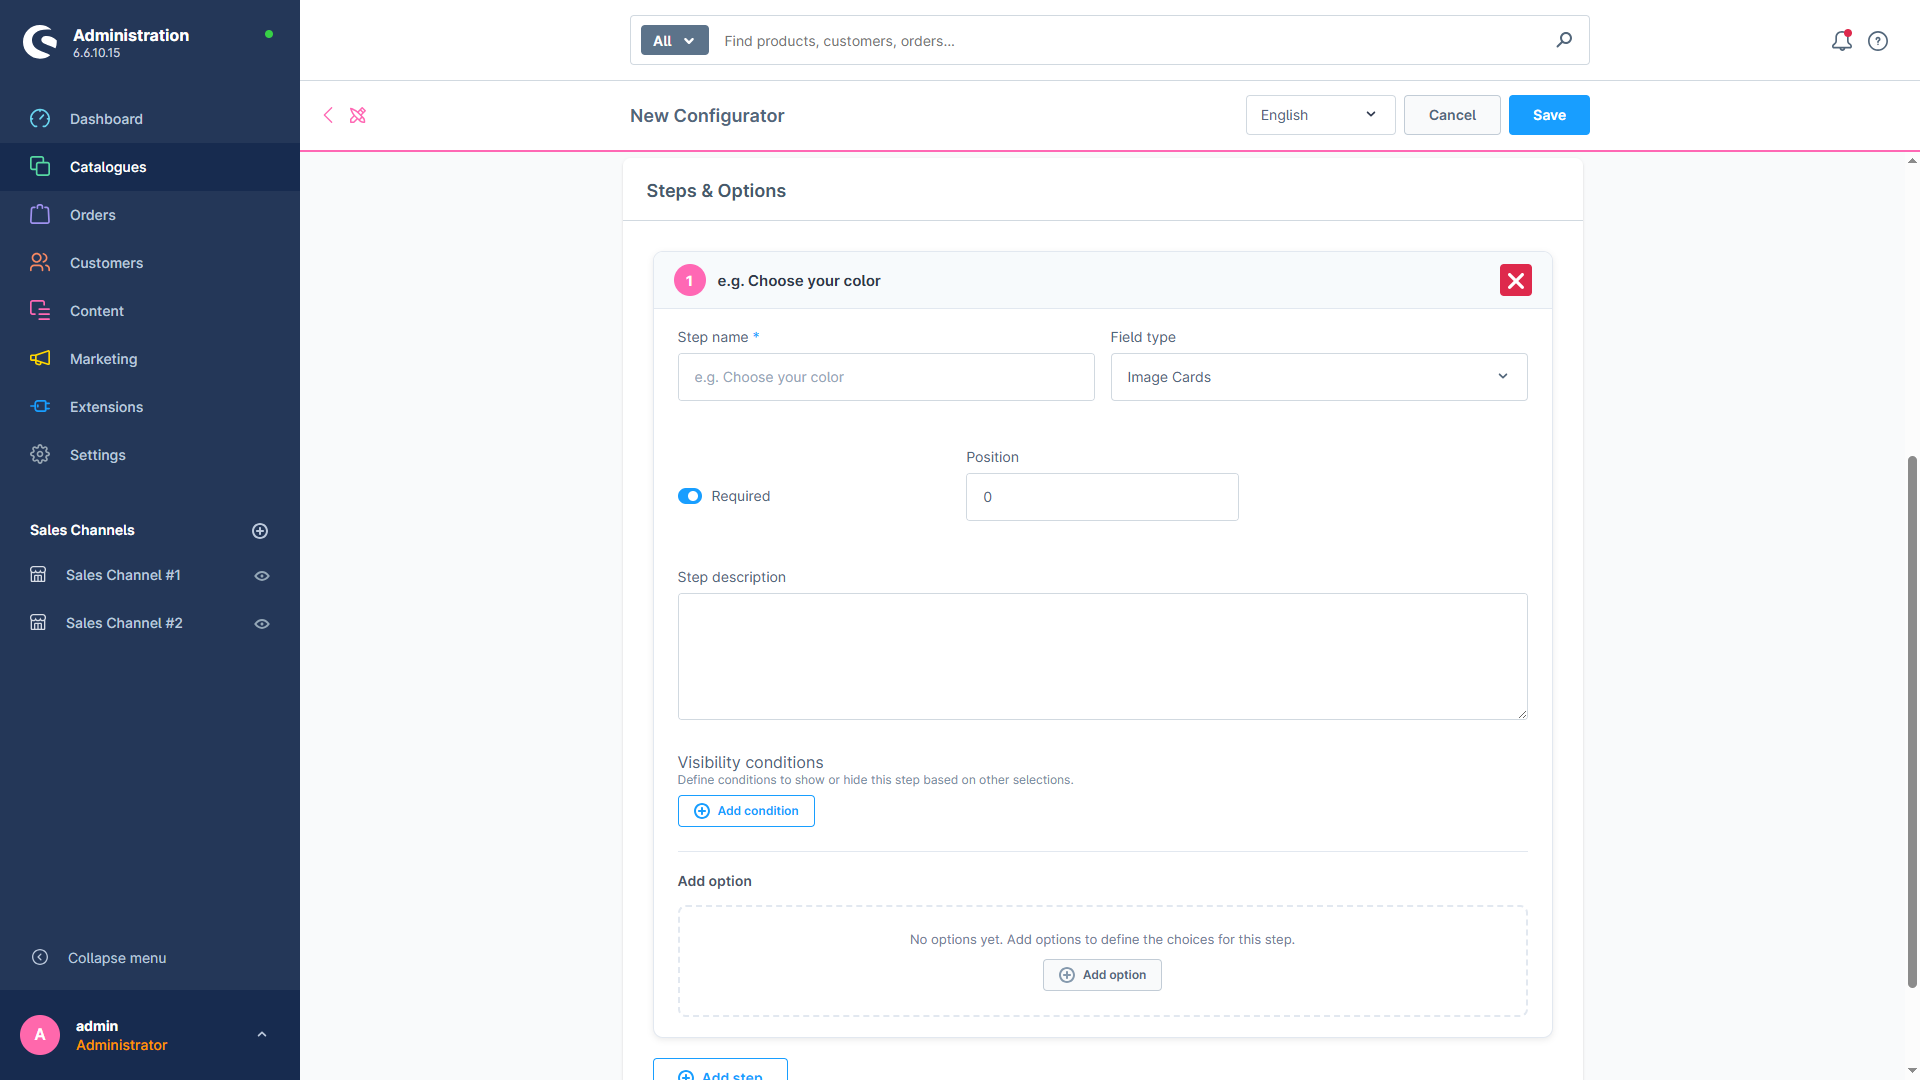Viewport: 1920px width, 1080px height.
Task: Focus the Step name input field
Action: (x=886, y=377)
